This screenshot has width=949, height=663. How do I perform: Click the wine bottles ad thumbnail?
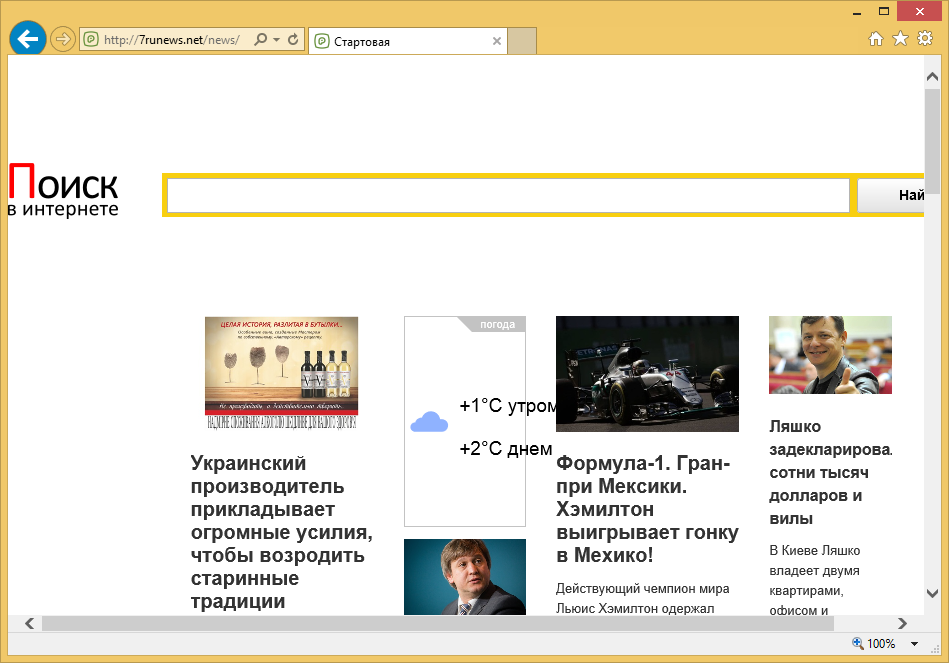click(x=281, y=372)
